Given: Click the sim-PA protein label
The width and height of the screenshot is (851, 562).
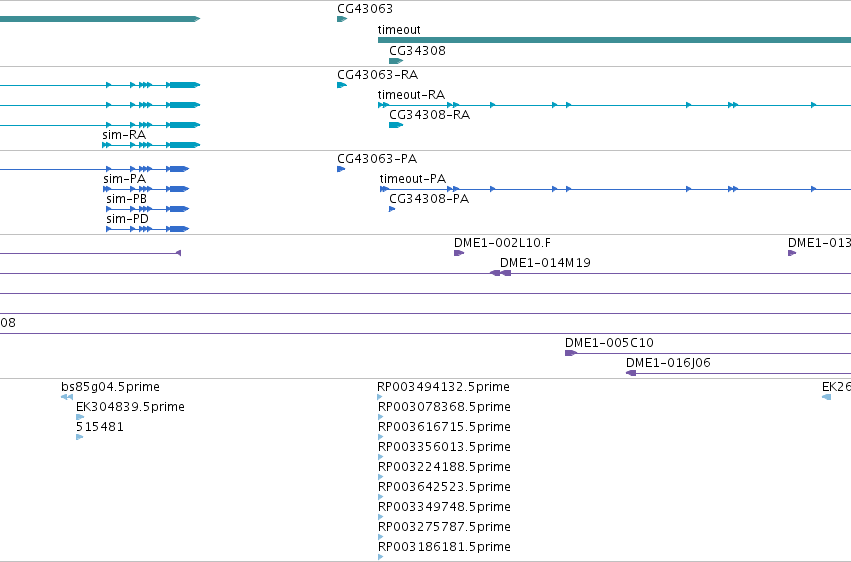Looking at the screenshot, I should 124,179.
